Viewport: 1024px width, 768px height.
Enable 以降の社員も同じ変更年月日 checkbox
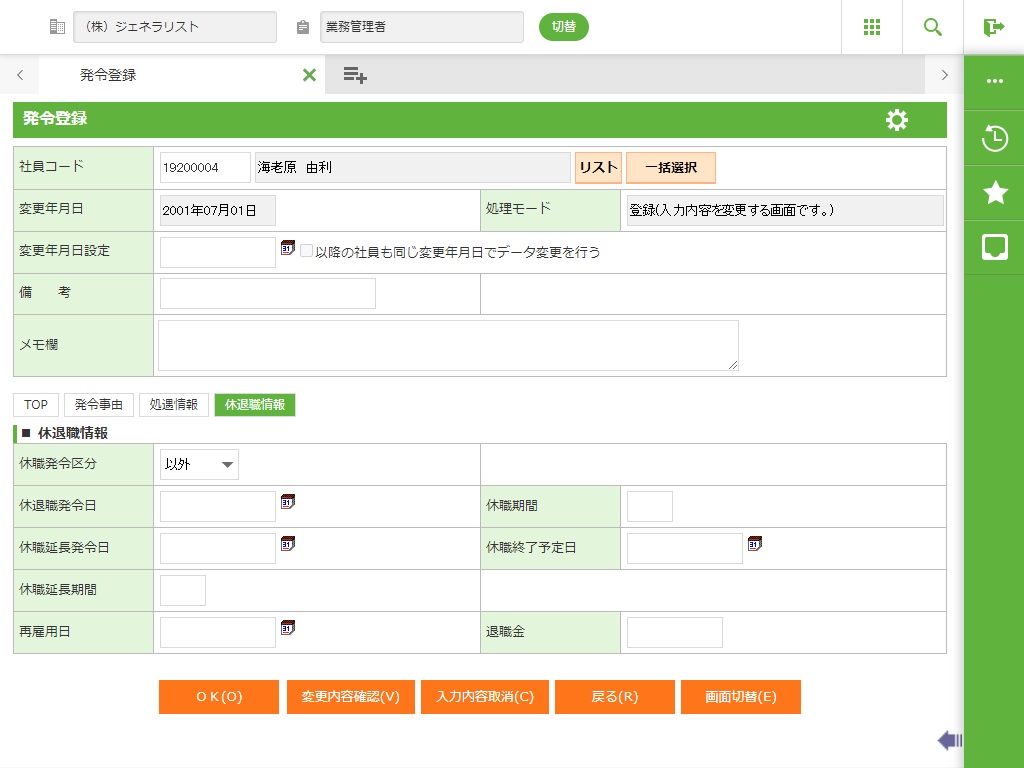coord(307,252)
